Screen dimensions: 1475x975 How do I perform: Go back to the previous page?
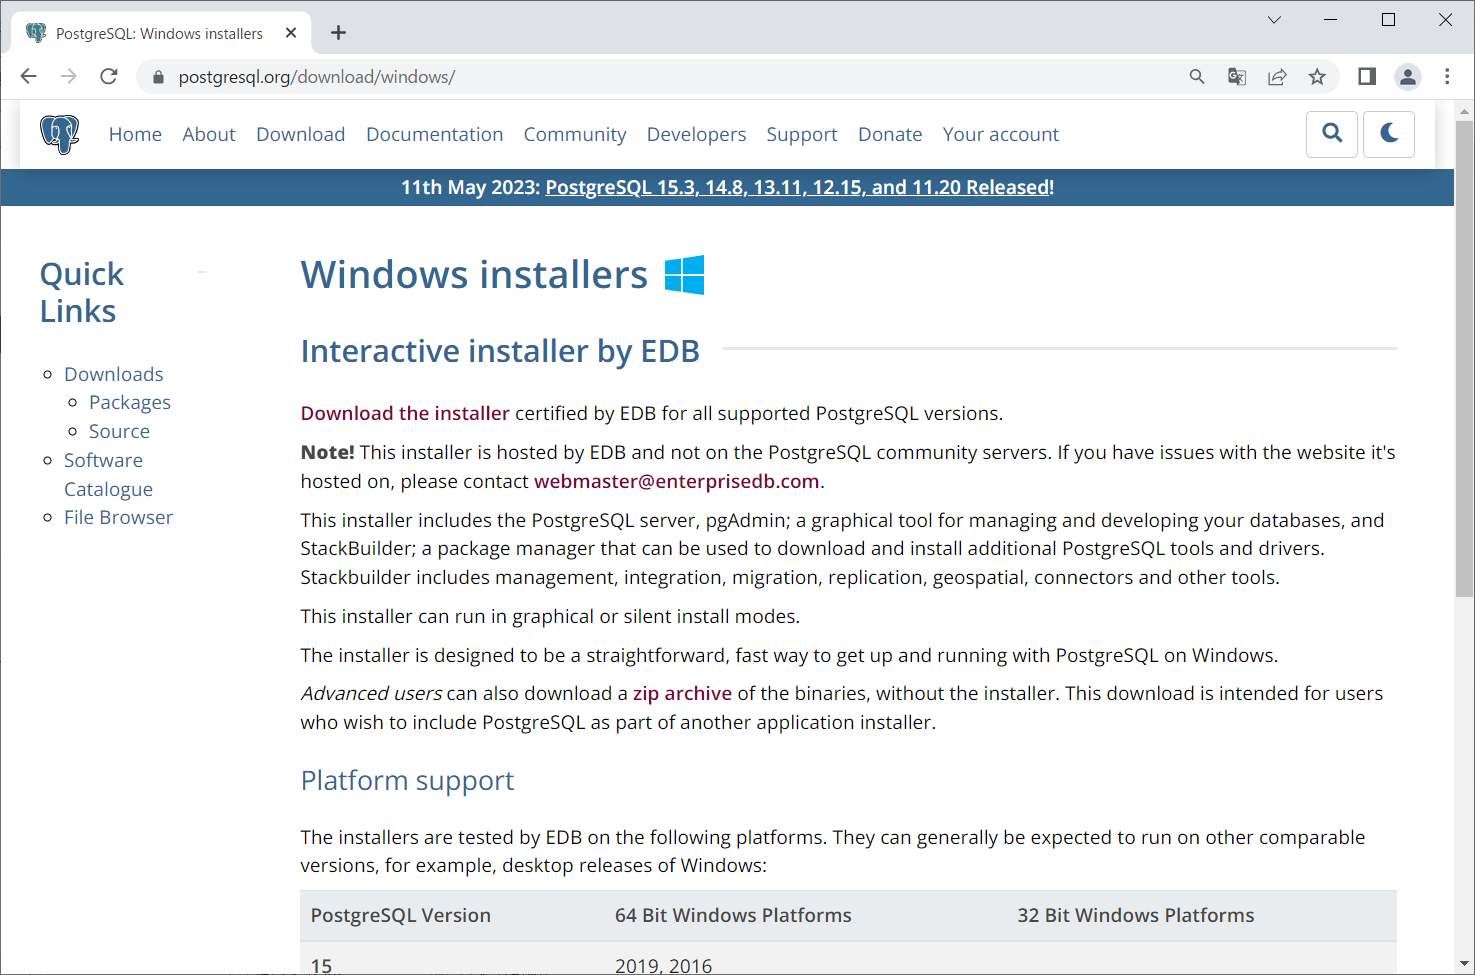tap(29, 77)
